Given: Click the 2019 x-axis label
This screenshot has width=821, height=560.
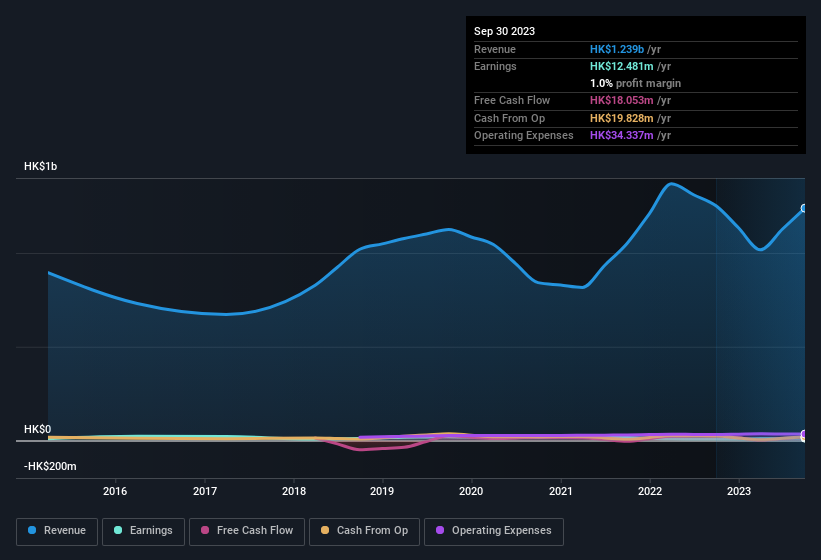Looking at the screenshot, I should click(x=382, y=491).
